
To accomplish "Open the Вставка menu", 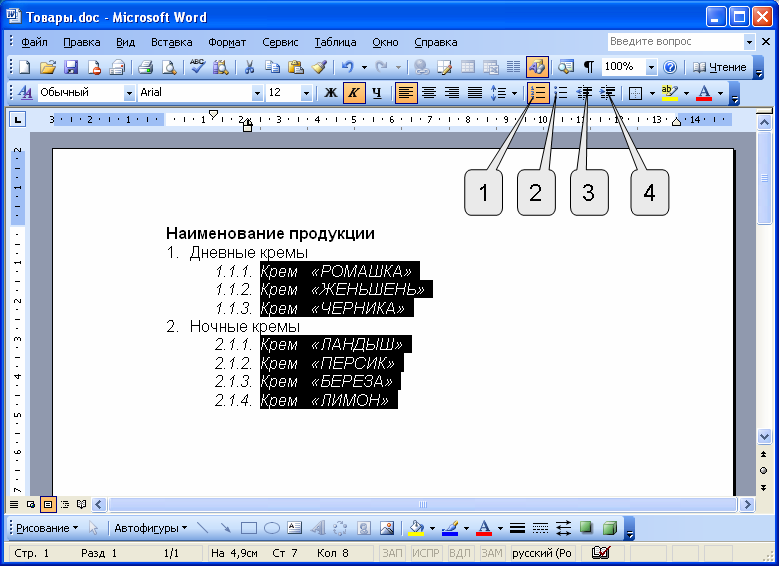I will tap(171, 42).
